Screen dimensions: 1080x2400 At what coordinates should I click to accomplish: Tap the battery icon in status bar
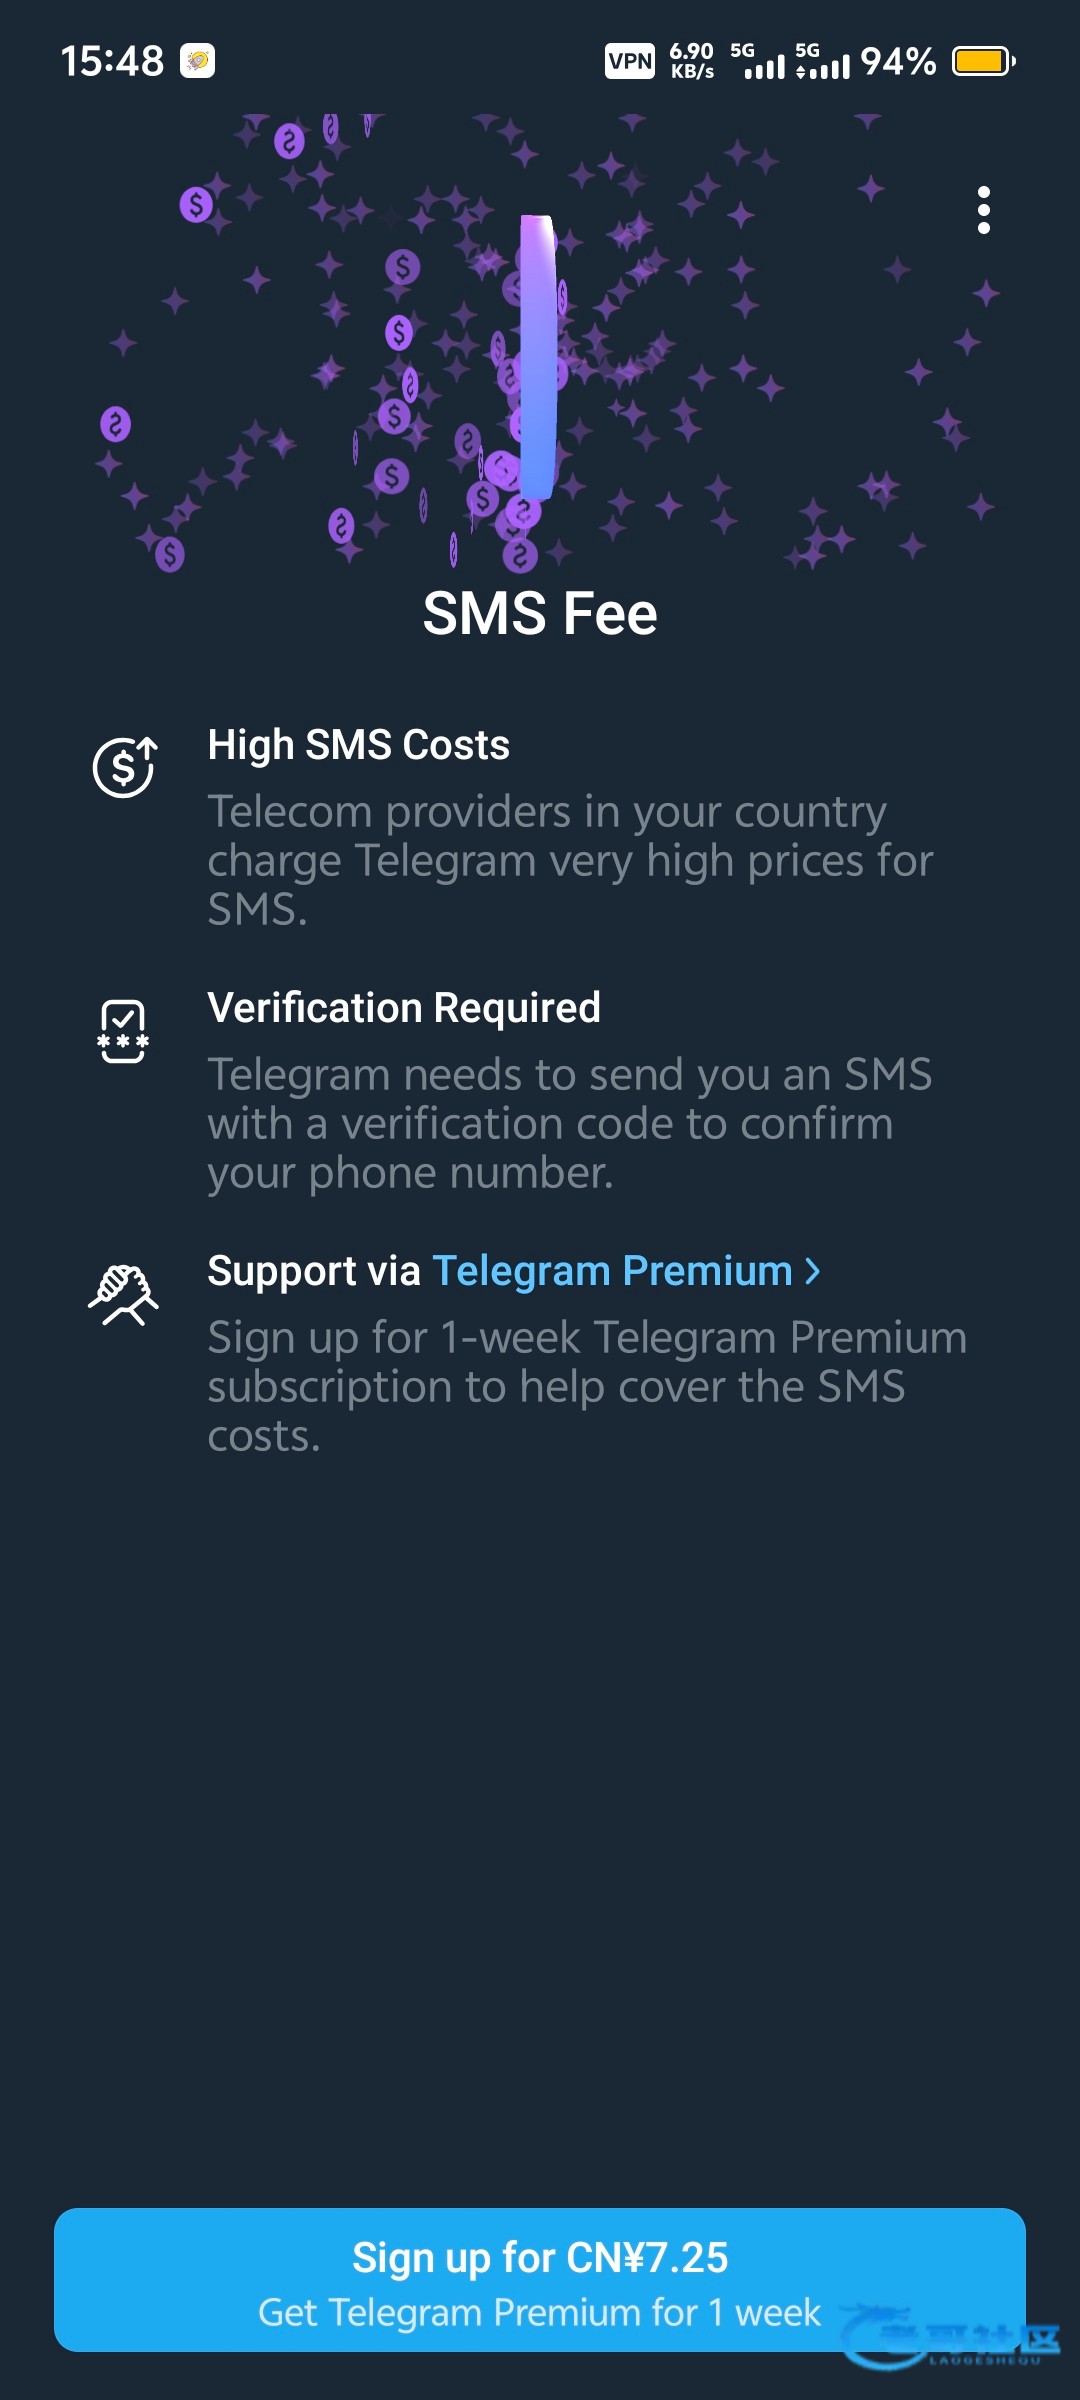983,61
